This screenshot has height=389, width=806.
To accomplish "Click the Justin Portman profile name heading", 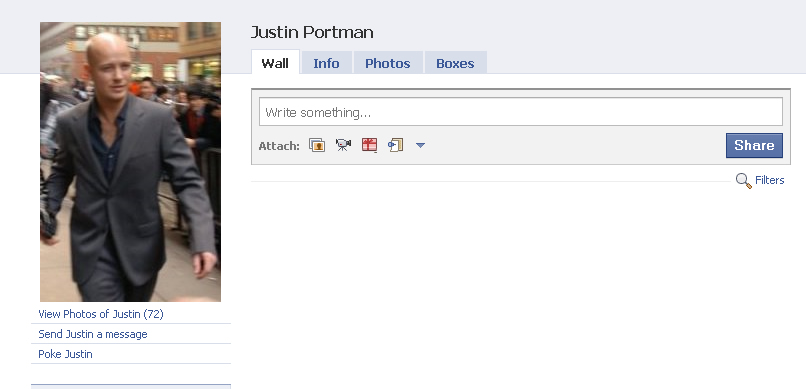I will pyautogui.click(x=312, y=32).
